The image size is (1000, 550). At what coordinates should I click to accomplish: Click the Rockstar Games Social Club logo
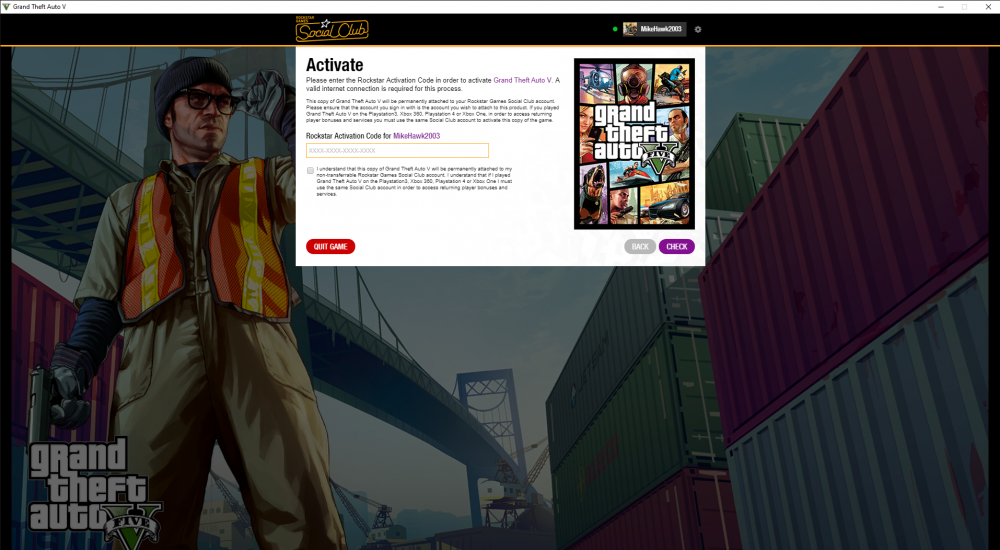point(332,29)
